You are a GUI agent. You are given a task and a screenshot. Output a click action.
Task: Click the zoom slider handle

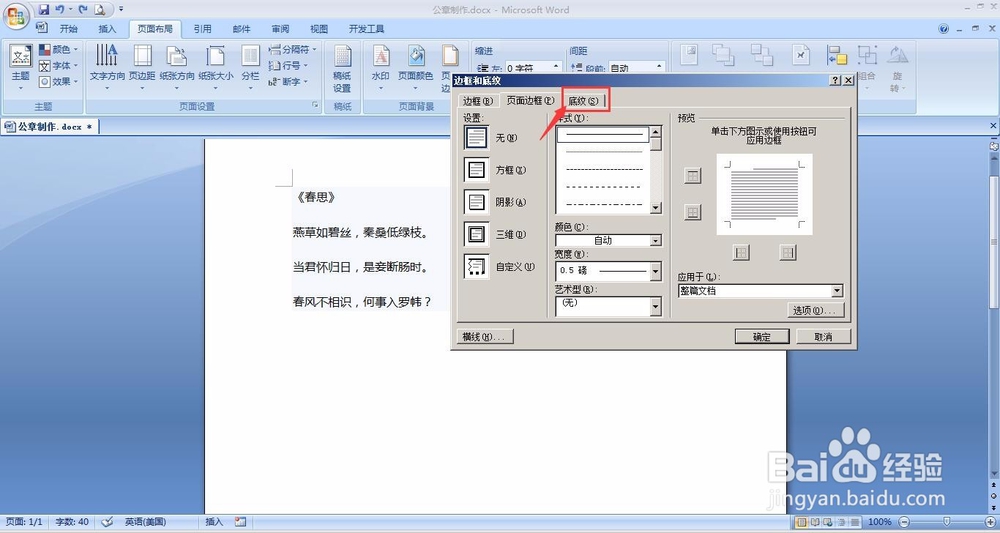pos(946,522)
